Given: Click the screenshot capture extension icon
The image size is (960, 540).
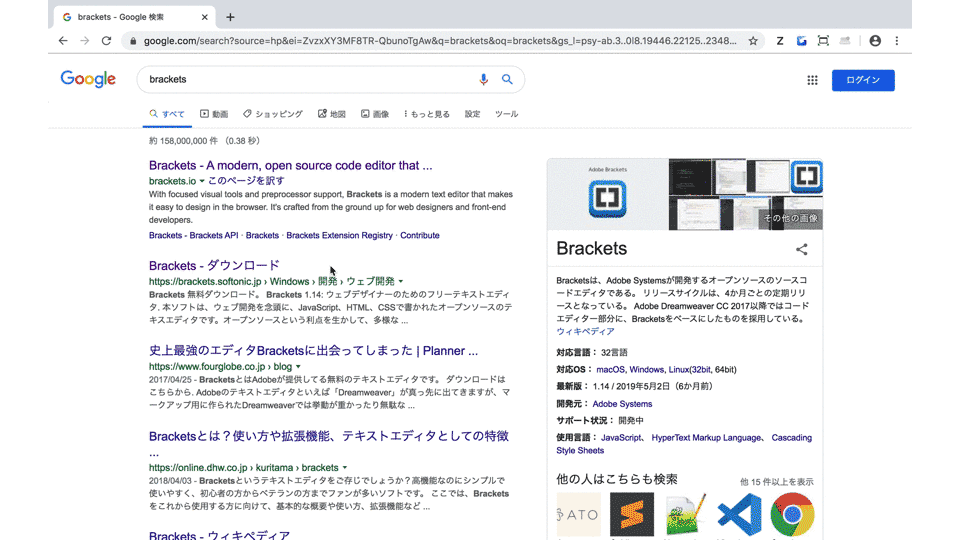Looking at the screenshot, I should point(823,41).
